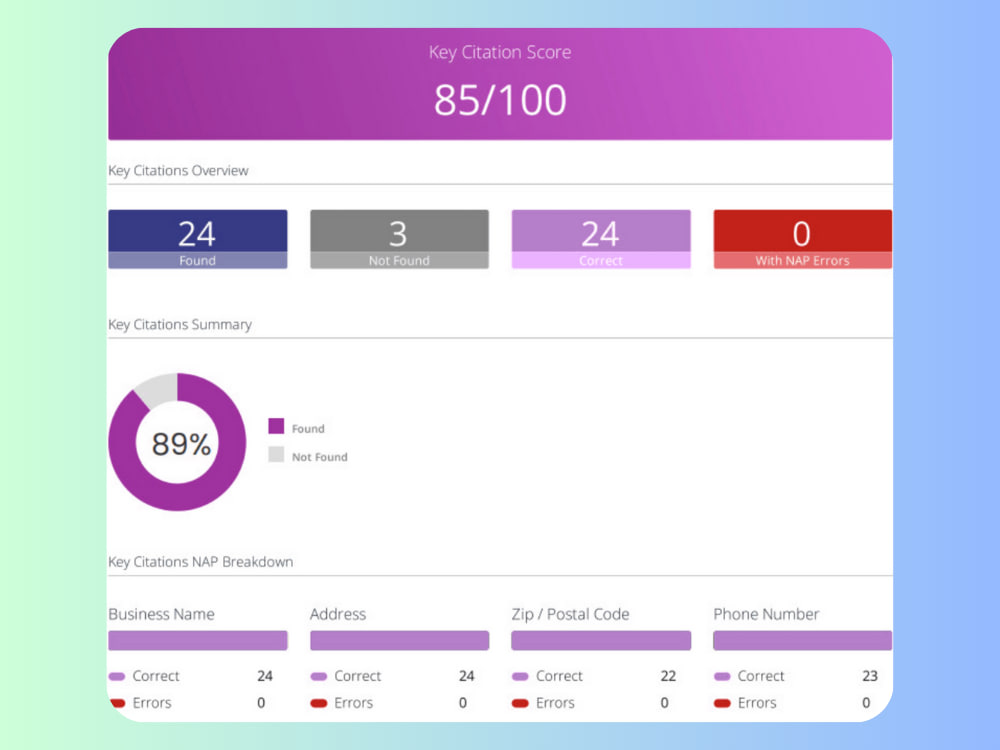
Task: Click the Address column label
Action: coord(338,614)
